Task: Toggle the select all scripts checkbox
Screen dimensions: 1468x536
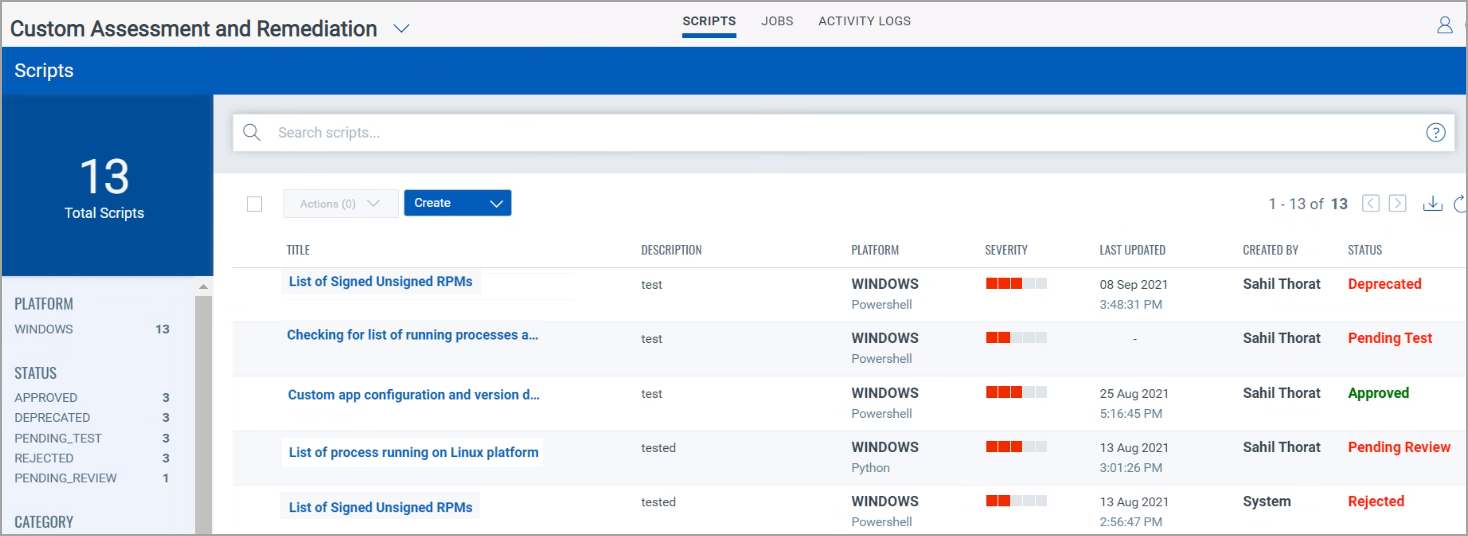Action: coord(254,204)
